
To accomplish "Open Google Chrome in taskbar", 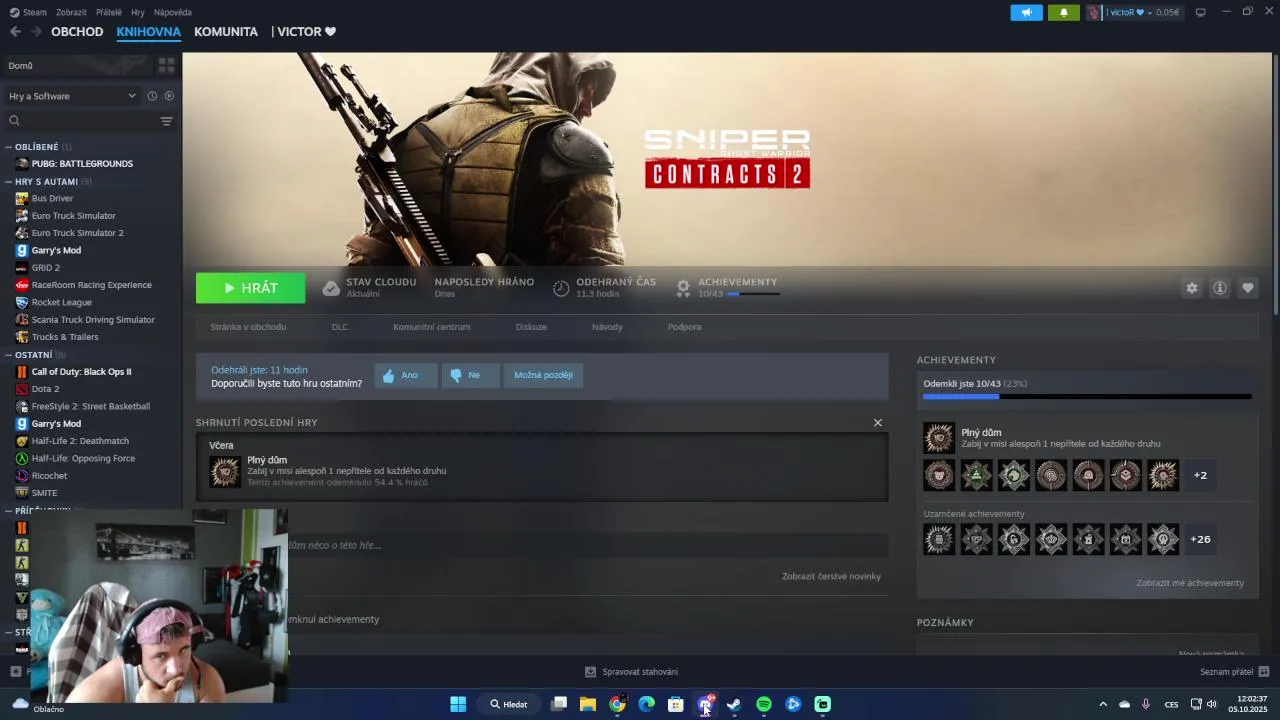I will 617,704.
